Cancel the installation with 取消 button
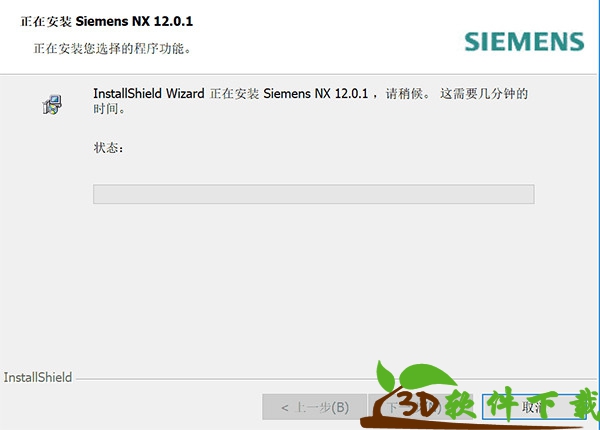Viewport: 600px width, 430px height. [x=534, y=407]
